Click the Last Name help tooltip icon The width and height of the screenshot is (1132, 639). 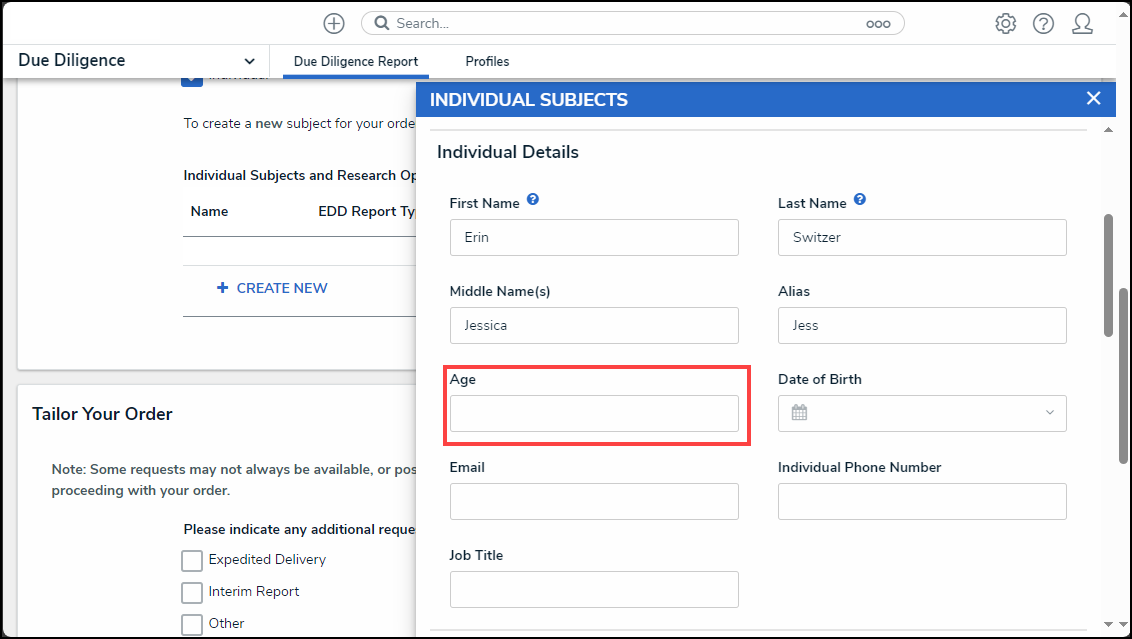pos(860,199)
